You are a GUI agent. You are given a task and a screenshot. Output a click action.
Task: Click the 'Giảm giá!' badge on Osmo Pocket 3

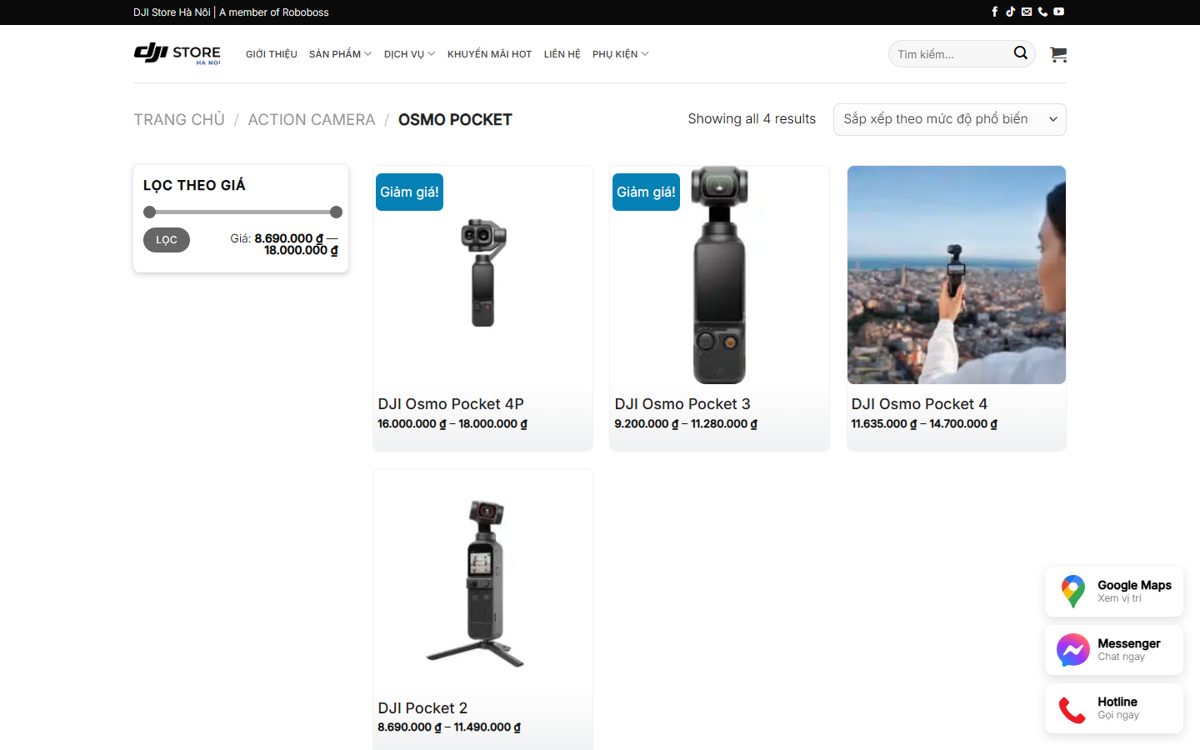pos(646,192)
